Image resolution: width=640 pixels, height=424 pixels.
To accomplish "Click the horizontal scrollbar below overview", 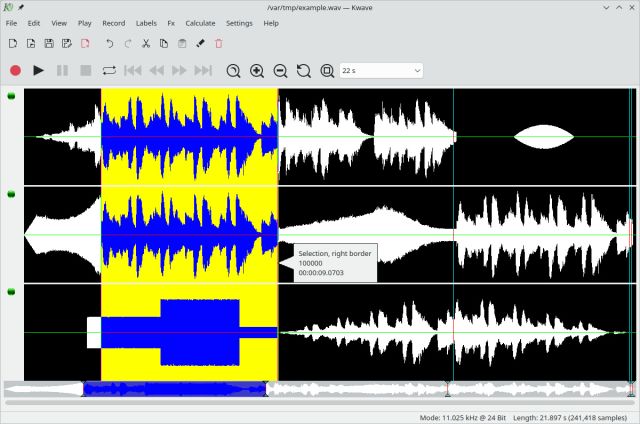I will (320, 403).
